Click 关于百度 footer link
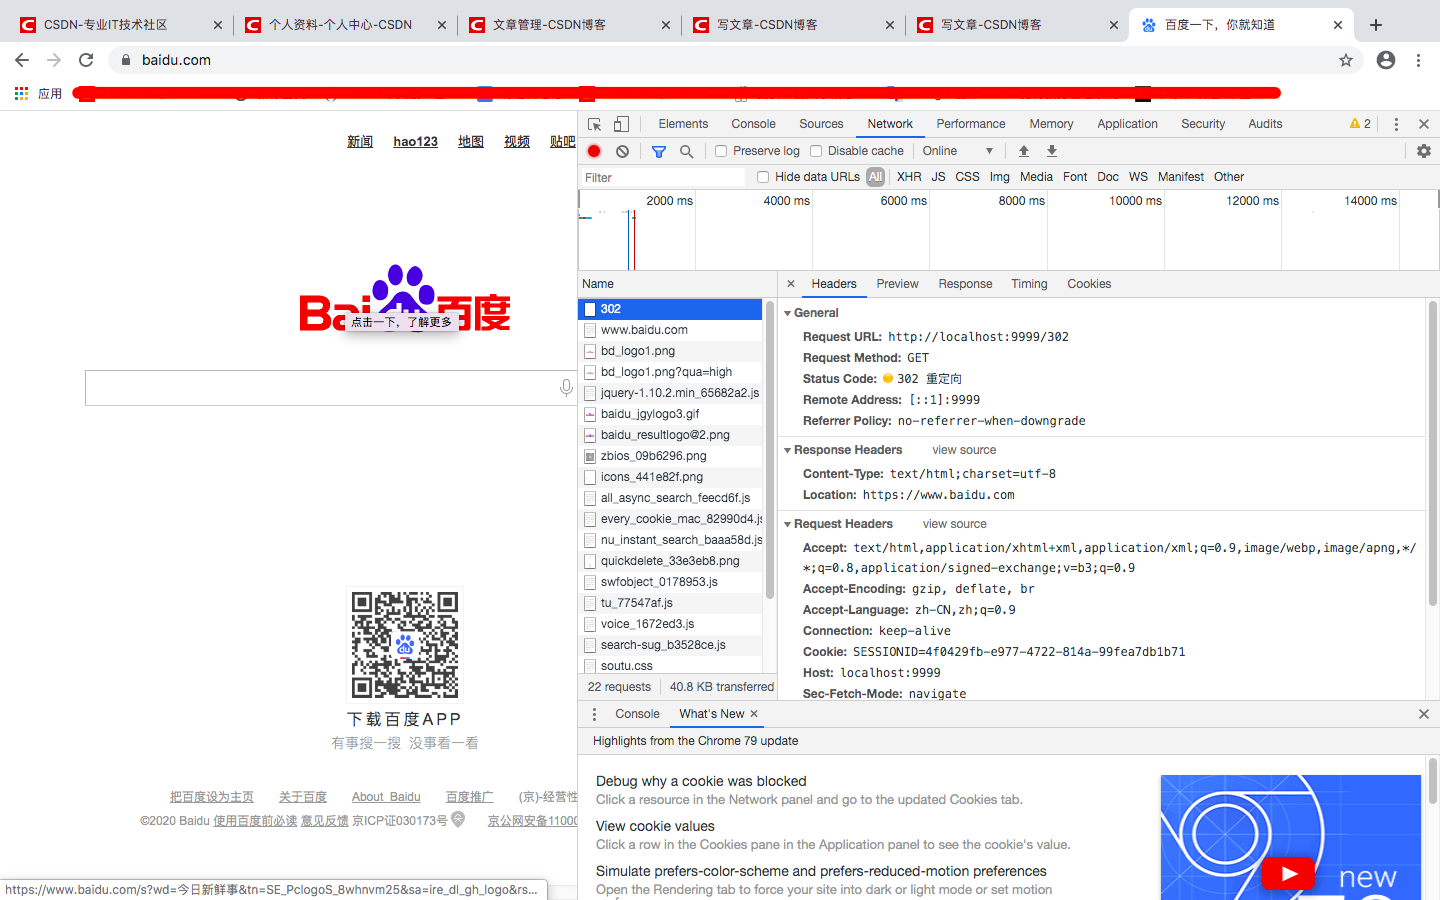 [303, 797]
